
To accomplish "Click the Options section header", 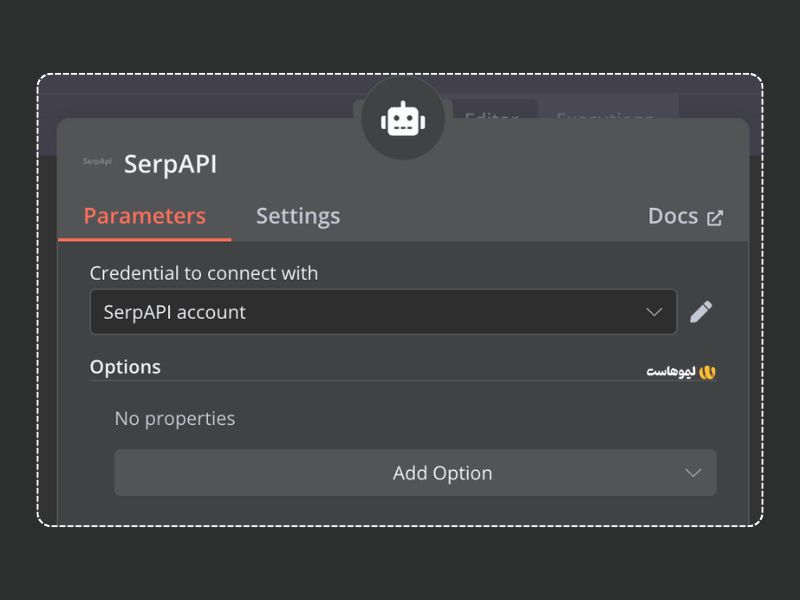I will (x=125, y=367).
